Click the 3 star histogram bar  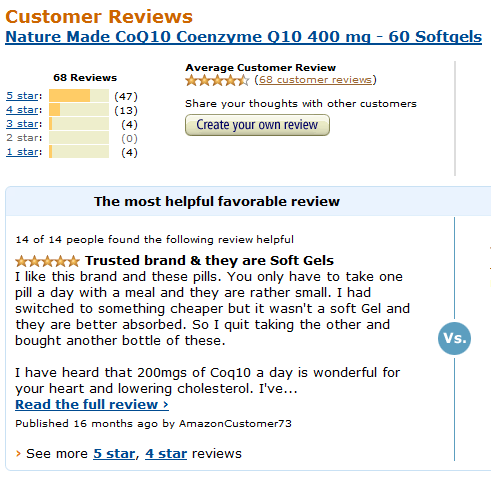[79, 123]
